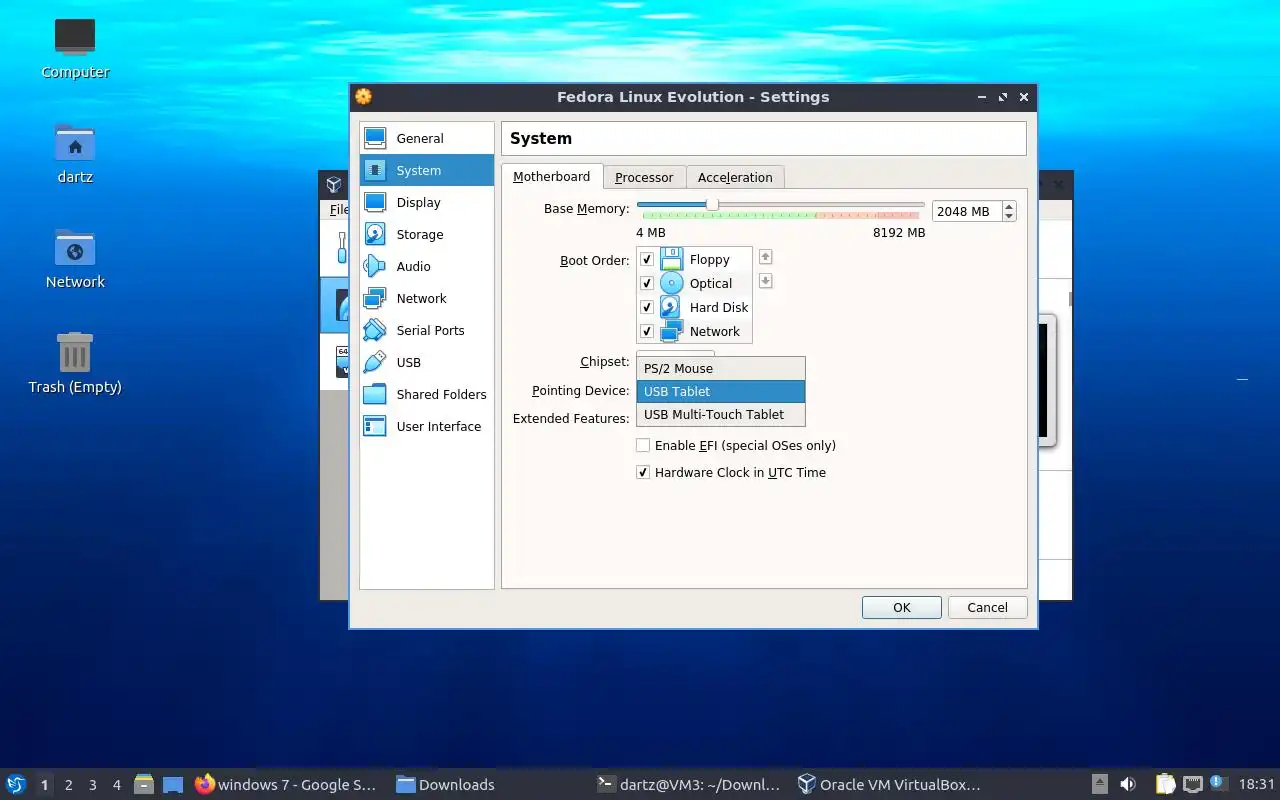Open File menu in VirtualBox Manager window
Viewport: 1280px width, 800px height.
pyautogui.click(x=339, y=209)
